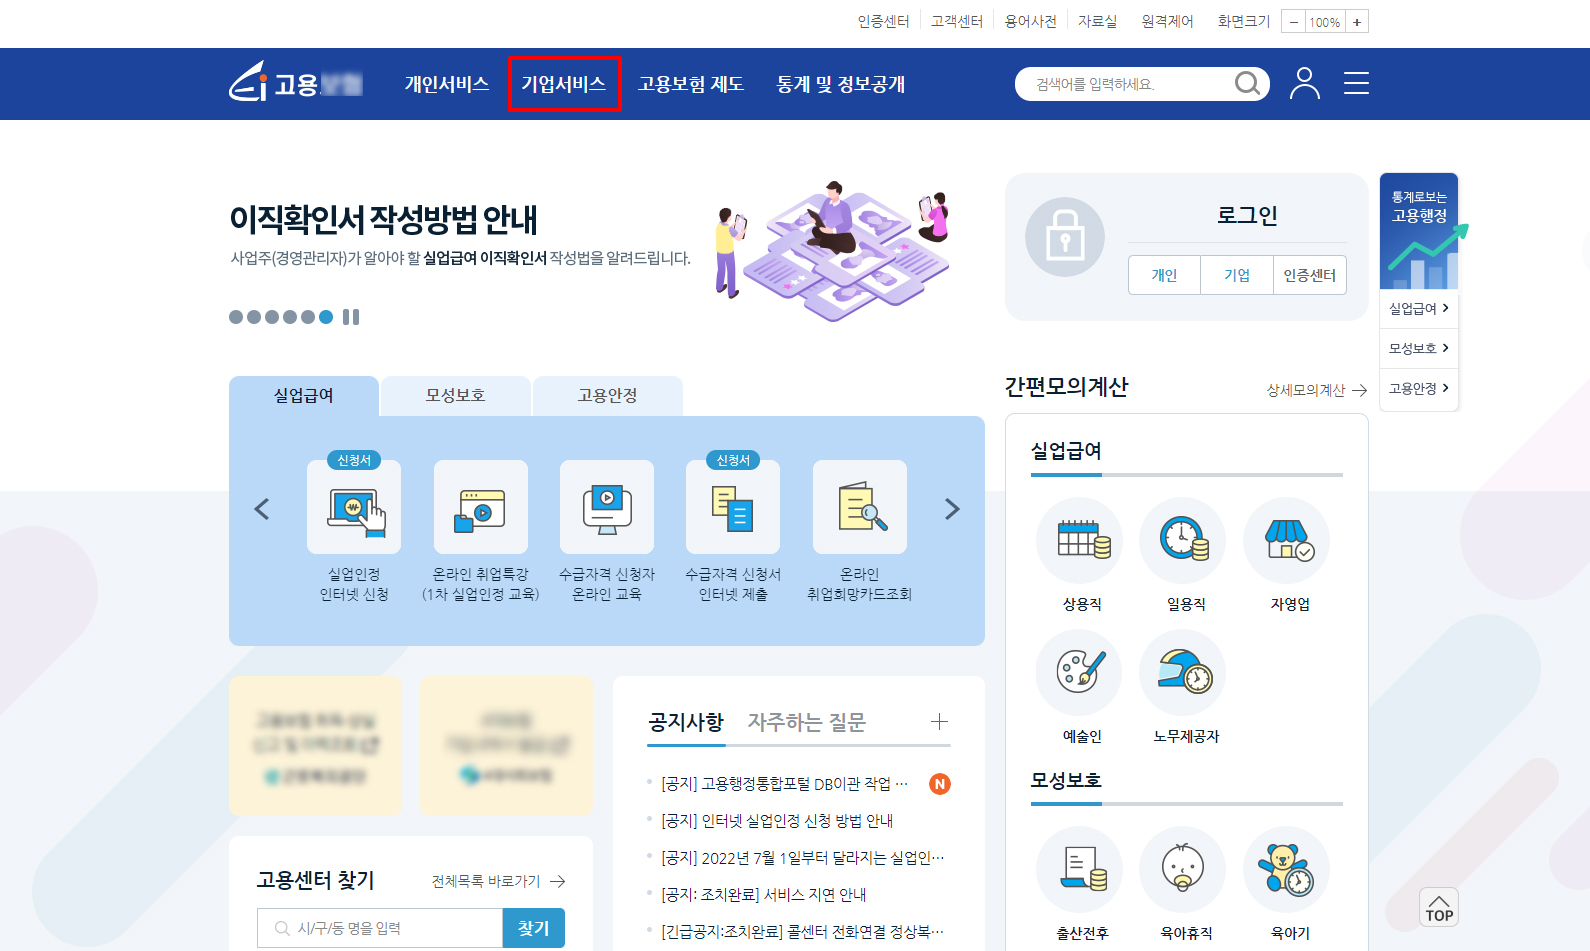
Task: Open notice 인터넷 실업인정 신청 방법 안내
Action: pos(777,821)
